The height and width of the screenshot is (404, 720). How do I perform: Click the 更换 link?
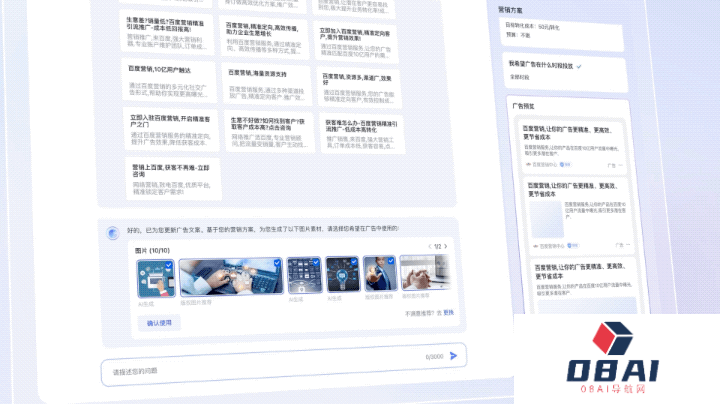(x=449, y=313)
